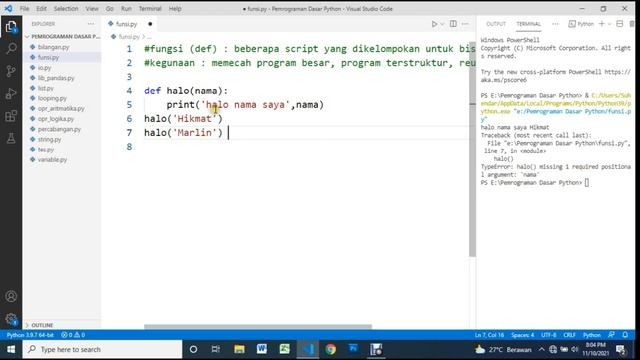Image resolution: width=640 pixels, height=360 pixels.
Task: Switch to the TERMINAL panel tab
Action: (529, 24)
